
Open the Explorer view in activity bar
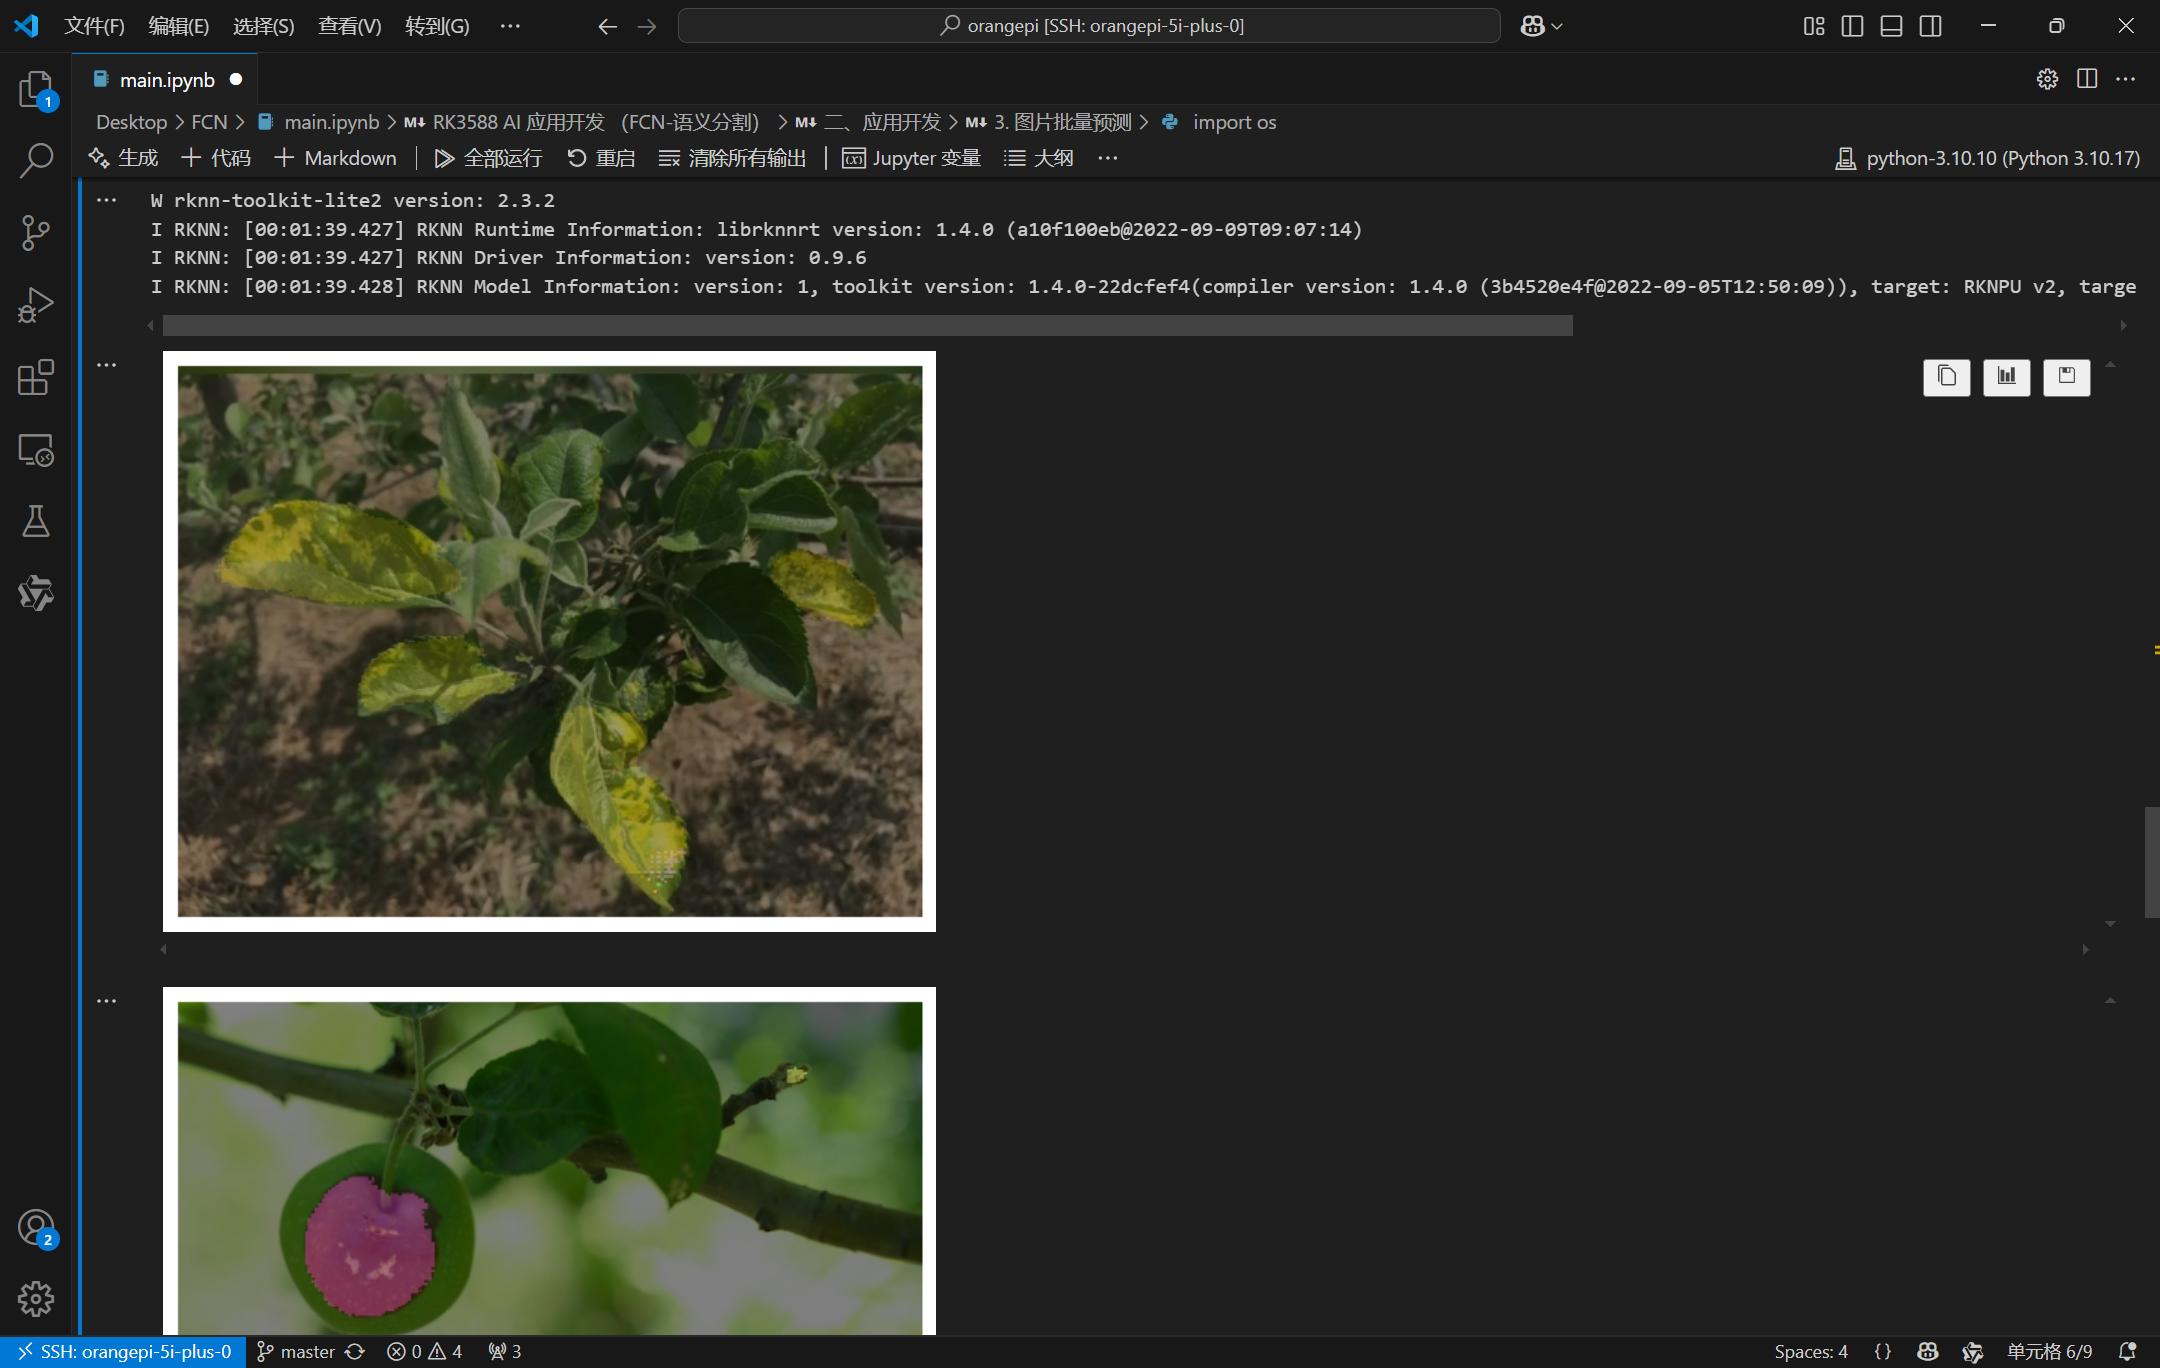36,89
